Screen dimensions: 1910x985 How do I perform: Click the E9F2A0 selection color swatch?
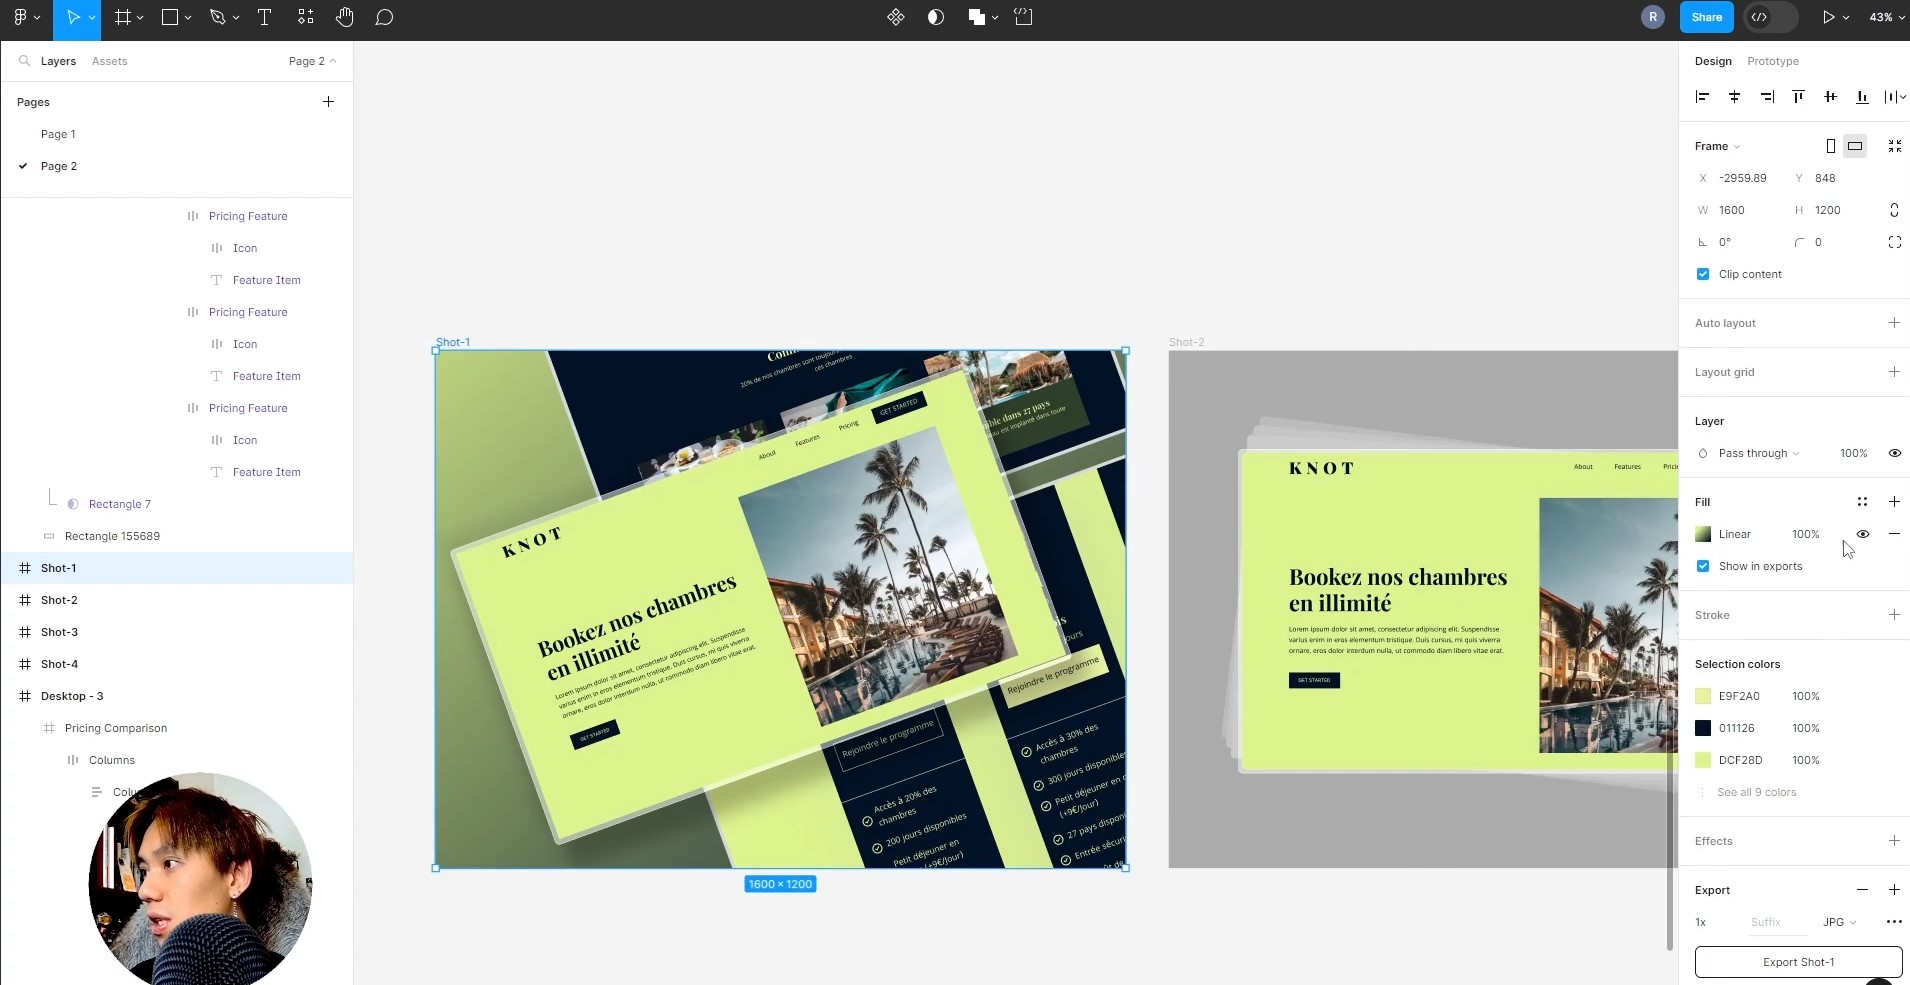pyautogui.click(x=1703, y=696)
